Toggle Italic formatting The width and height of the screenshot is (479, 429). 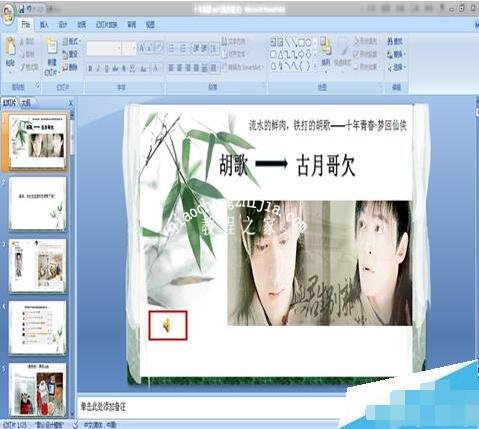click(x=98, y=69)
